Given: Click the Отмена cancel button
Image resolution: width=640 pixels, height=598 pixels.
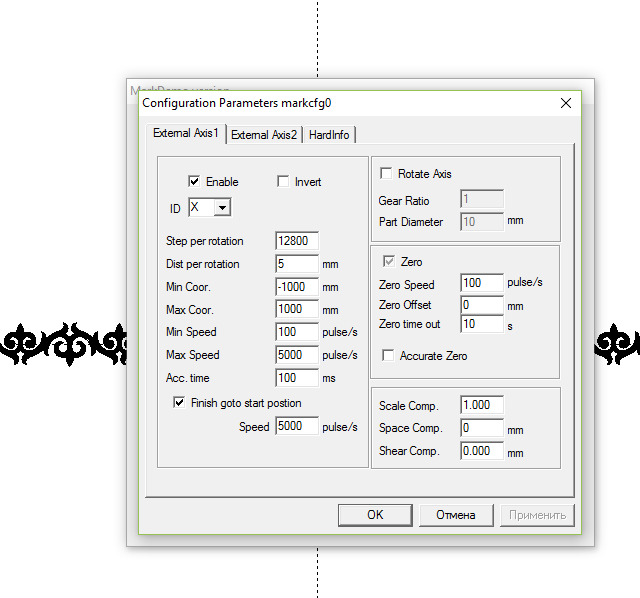Looking at the screenshot, I should (x=455, y=515).
